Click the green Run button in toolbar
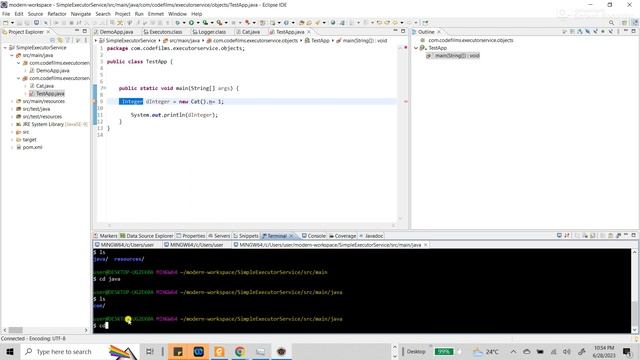The width and height of the screenshot is (640, 360). point(191,23)
